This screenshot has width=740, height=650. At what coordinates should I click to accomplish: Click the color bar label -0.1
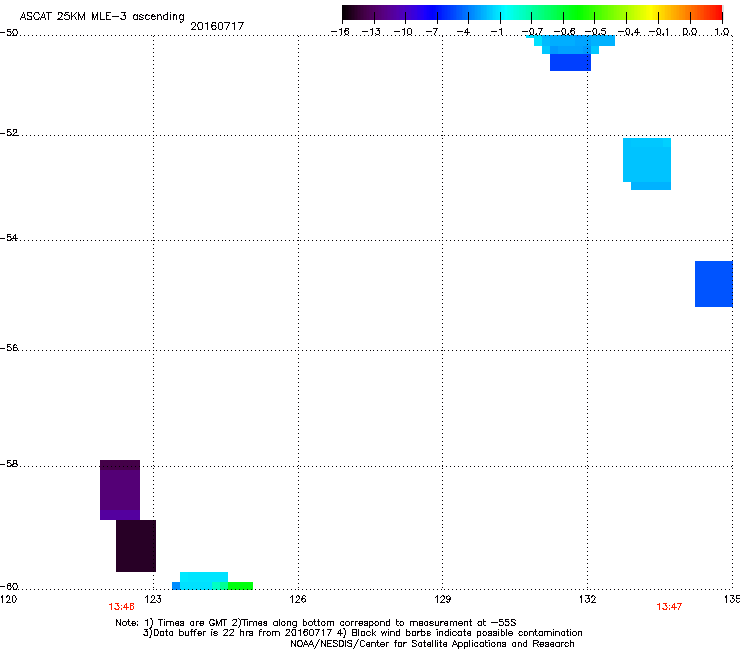[659, 32]
